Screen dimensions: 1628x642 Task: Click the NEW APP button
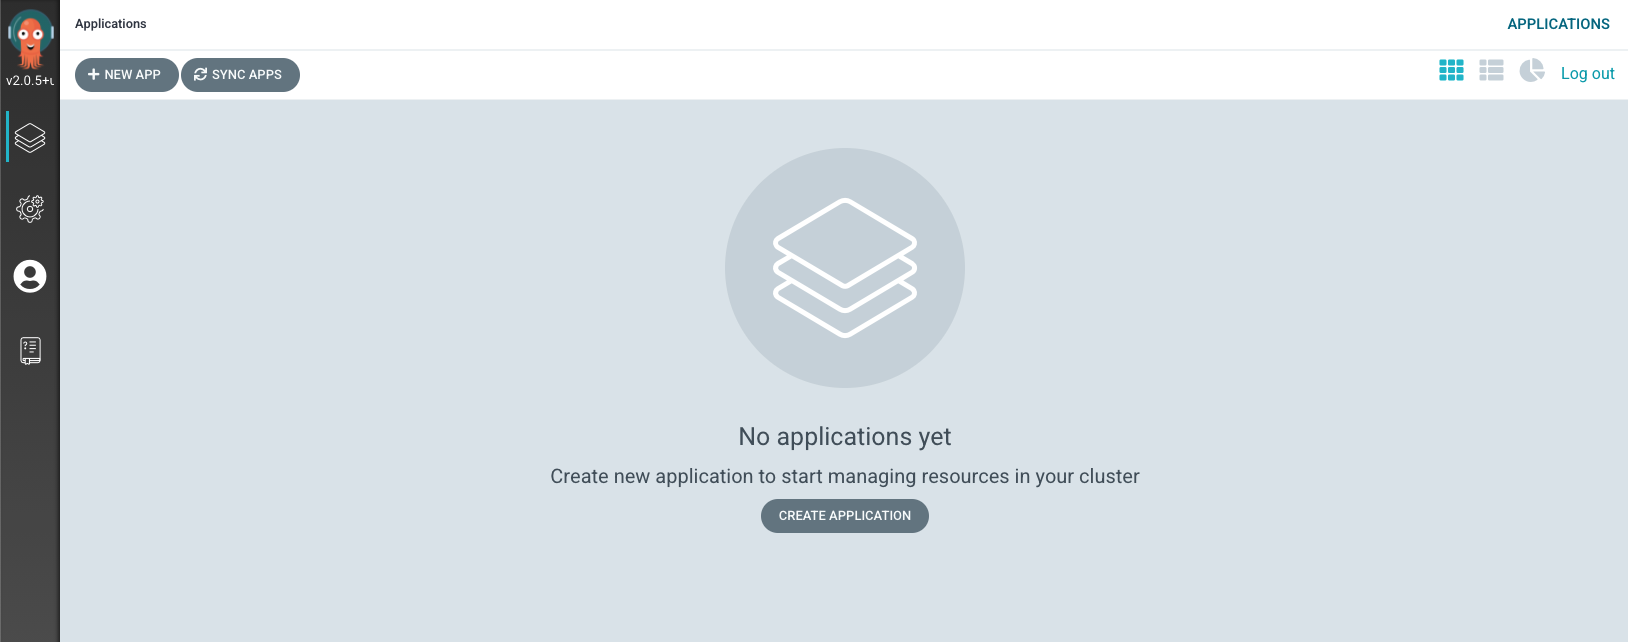tap(126, 75)
